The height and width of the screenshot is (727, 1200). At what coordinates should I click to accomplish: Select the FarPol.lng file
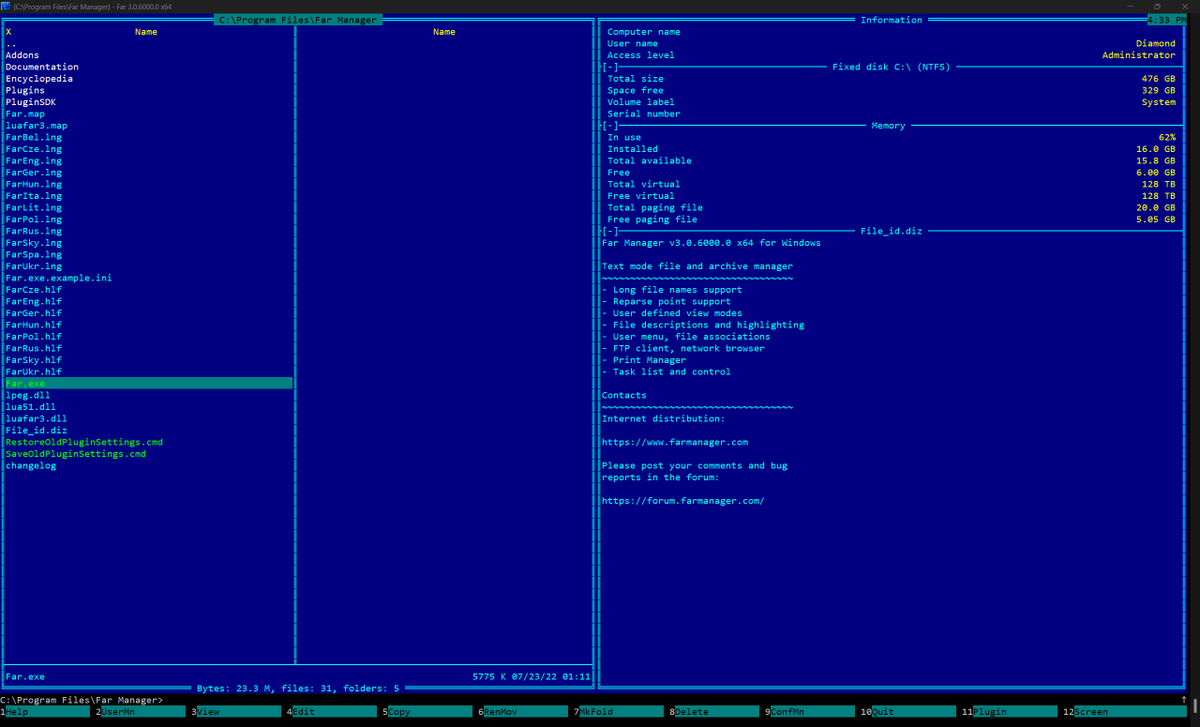coord(148,220)
